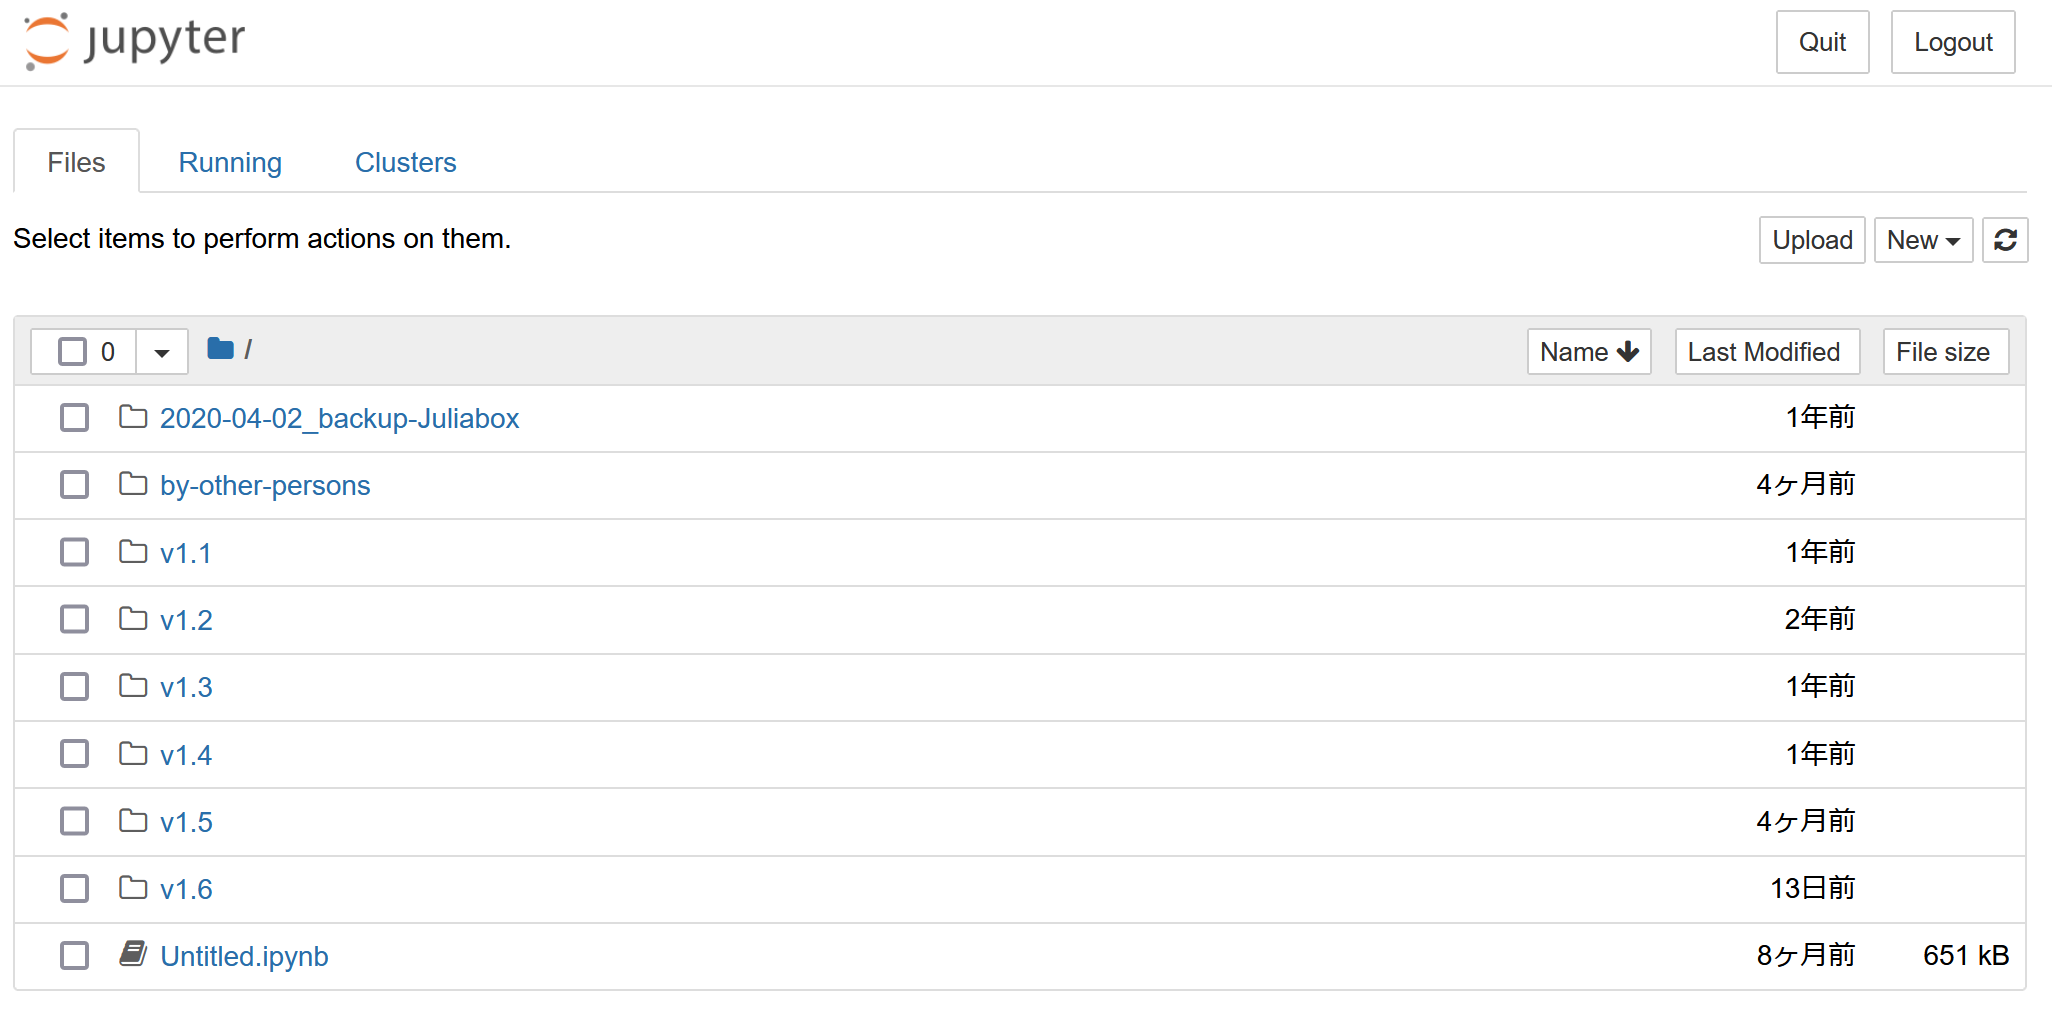Viewport: 2052px width, 1020px height.
Task: Click the notebook icon beside Untitled.ipynb
Action: coord(133,955)
